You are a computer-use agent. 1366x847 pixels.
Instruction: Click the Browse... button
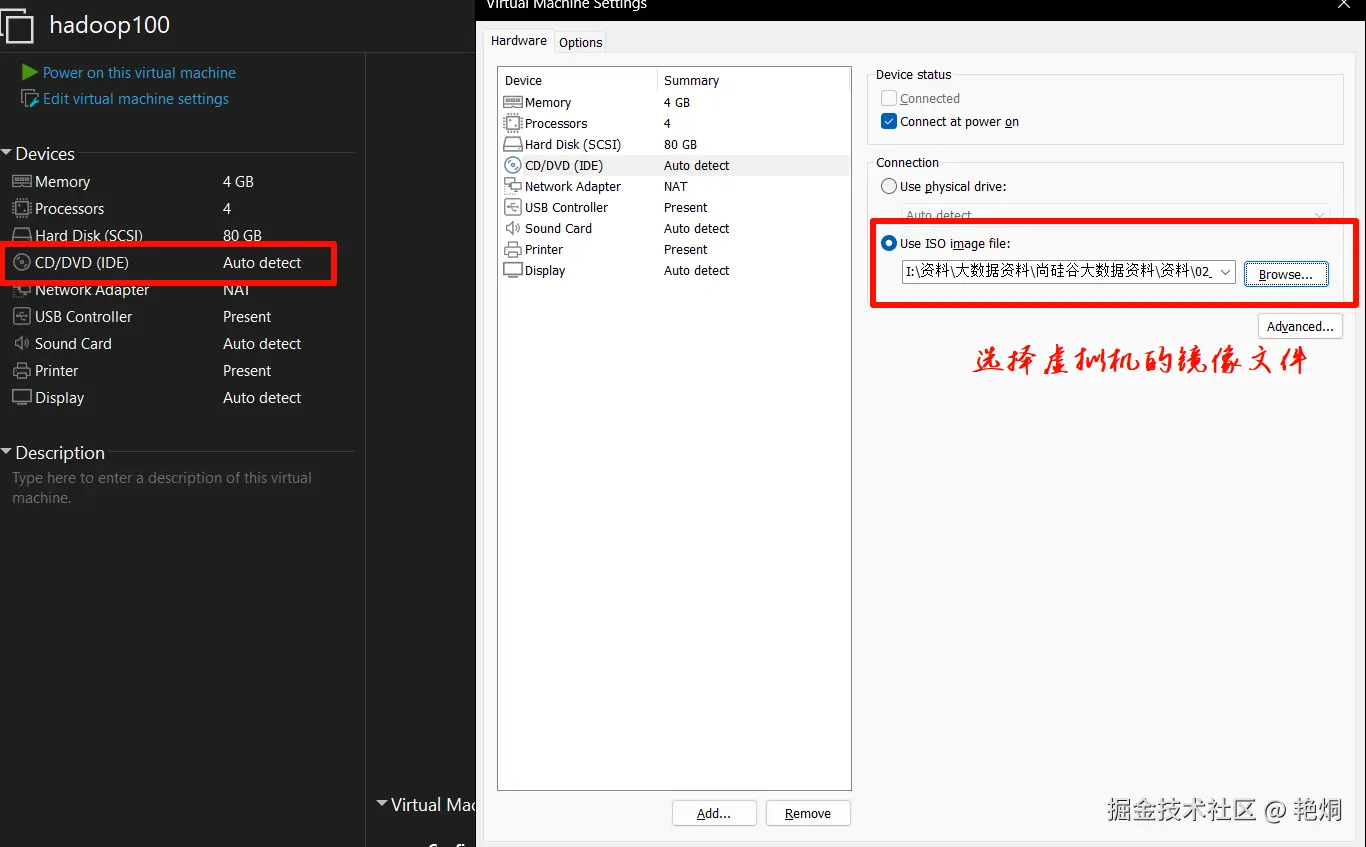[1286, 274]
